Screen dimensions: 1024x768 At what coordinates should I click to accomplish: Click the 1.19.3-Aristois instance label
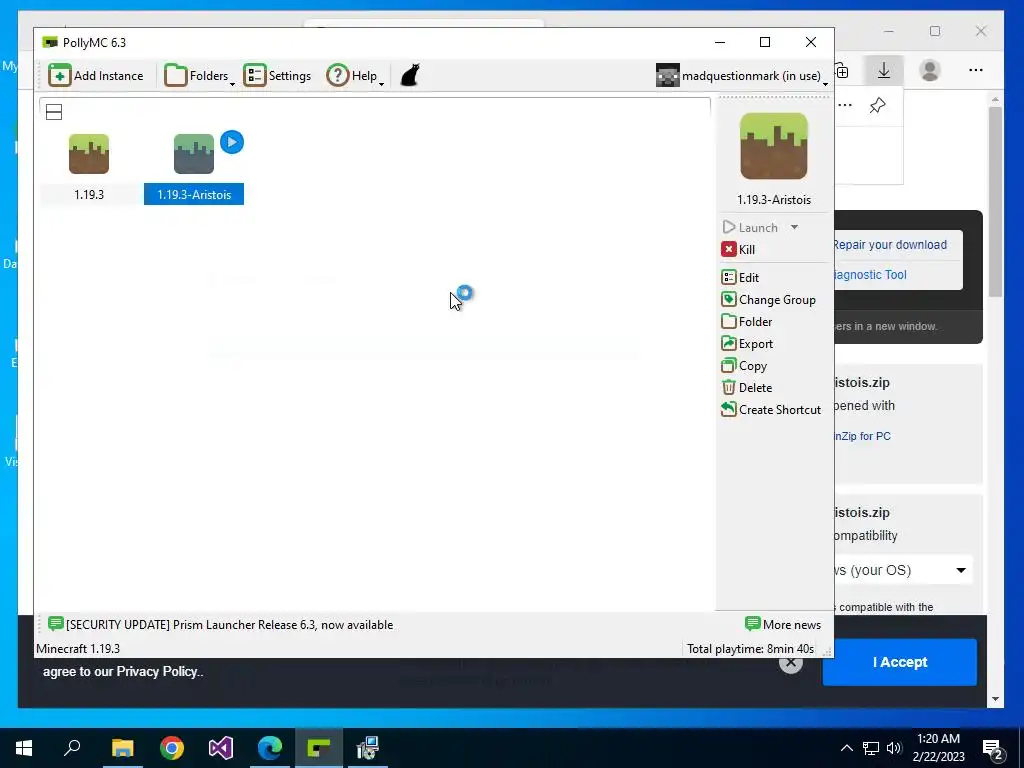tap(194, 195)
